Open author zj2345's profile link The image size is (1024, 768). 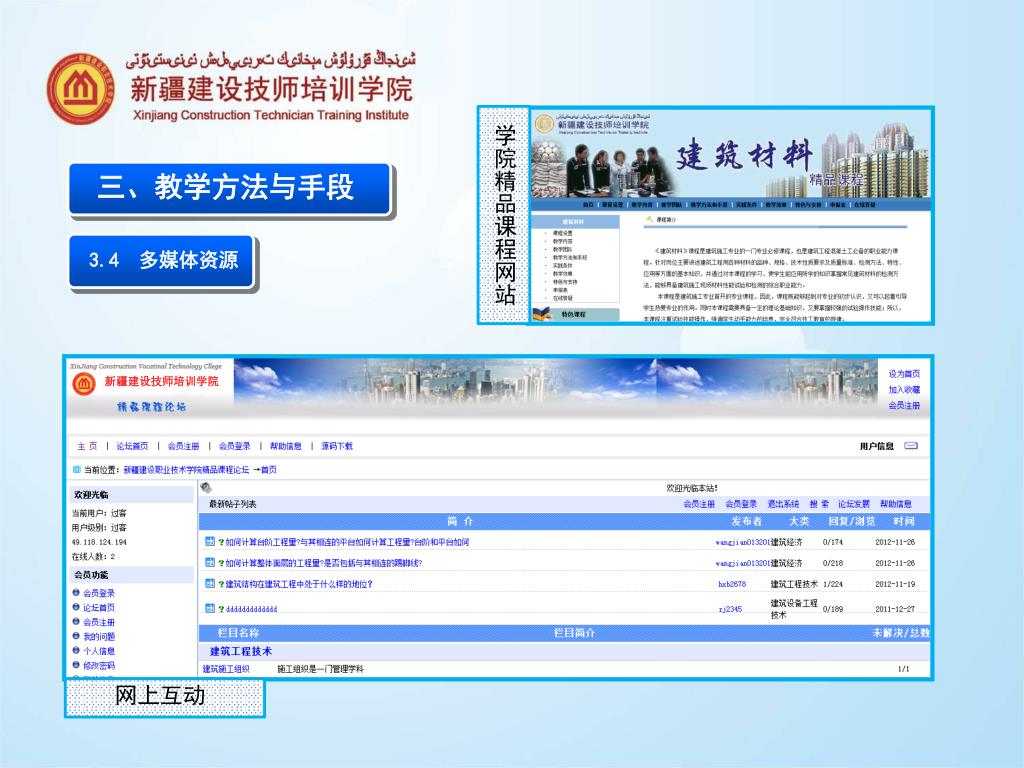(x=730, y=609)
